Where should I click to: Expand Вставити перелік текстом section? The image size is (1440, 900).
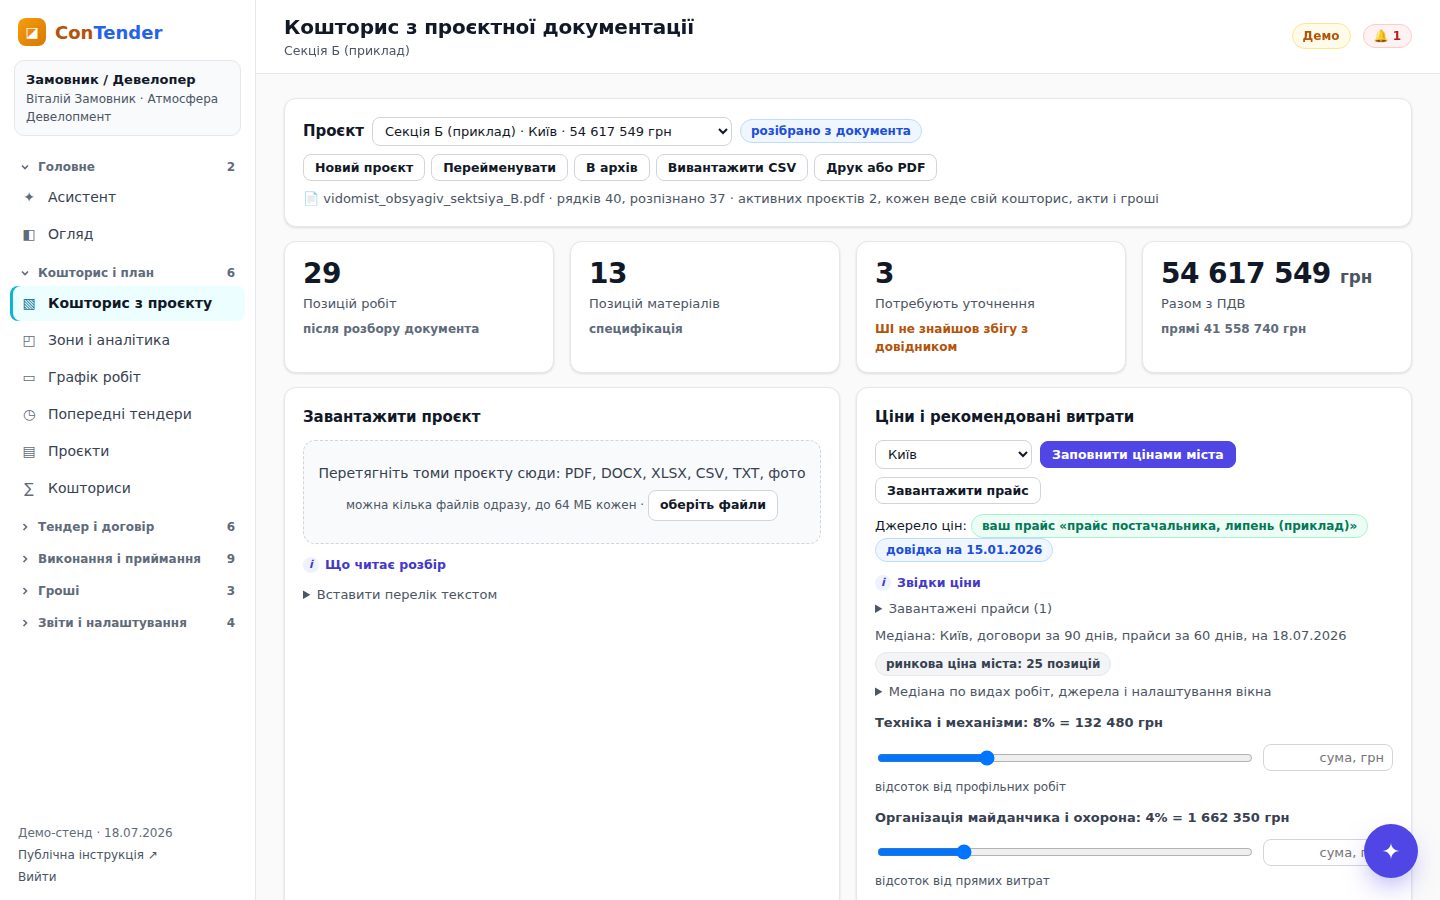[400, 594]
